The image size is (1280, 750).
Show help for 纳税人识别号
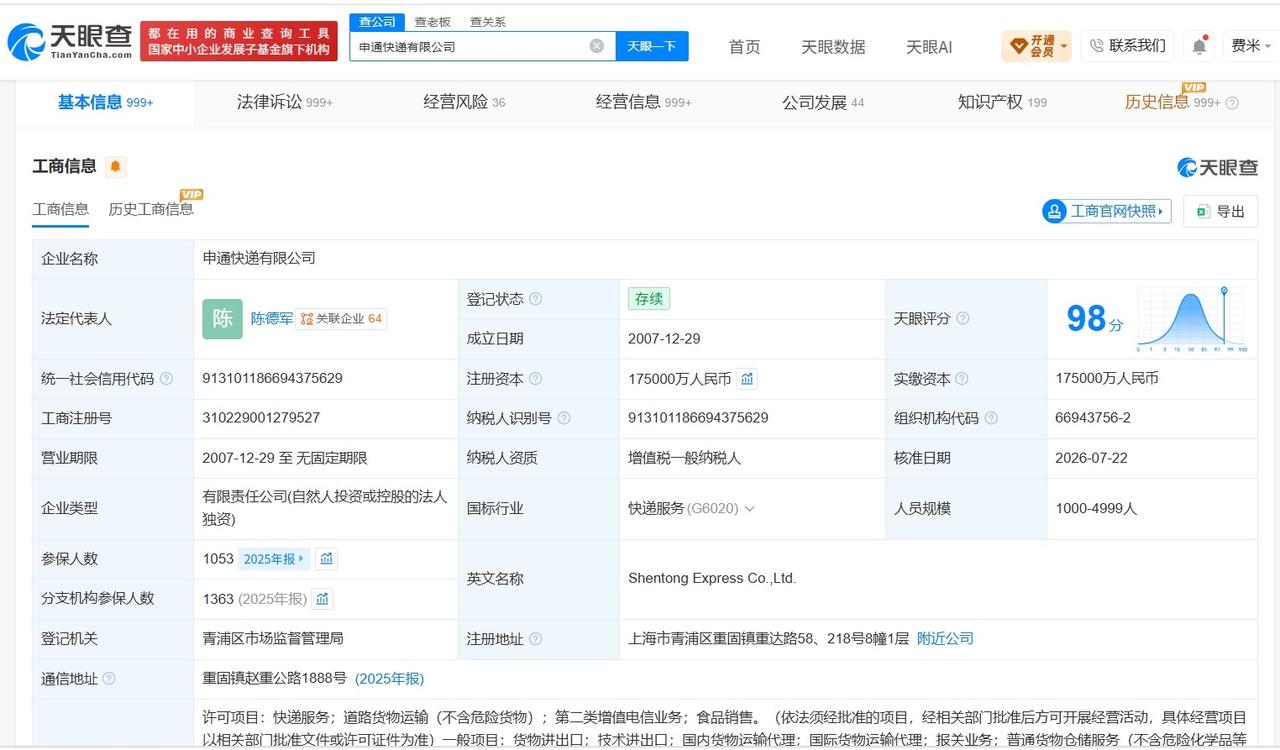563,418
